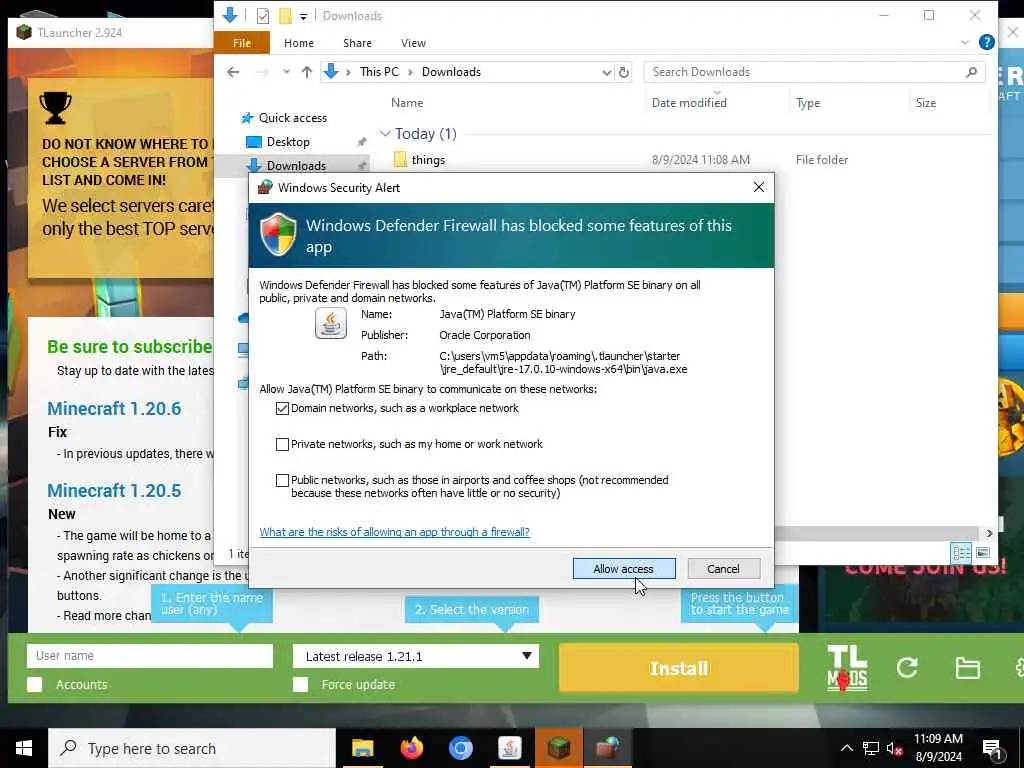Select Desktop in navigation pane
This screenshot has width=1024, height=768.
pyautogui.click(x=288, y=142)
